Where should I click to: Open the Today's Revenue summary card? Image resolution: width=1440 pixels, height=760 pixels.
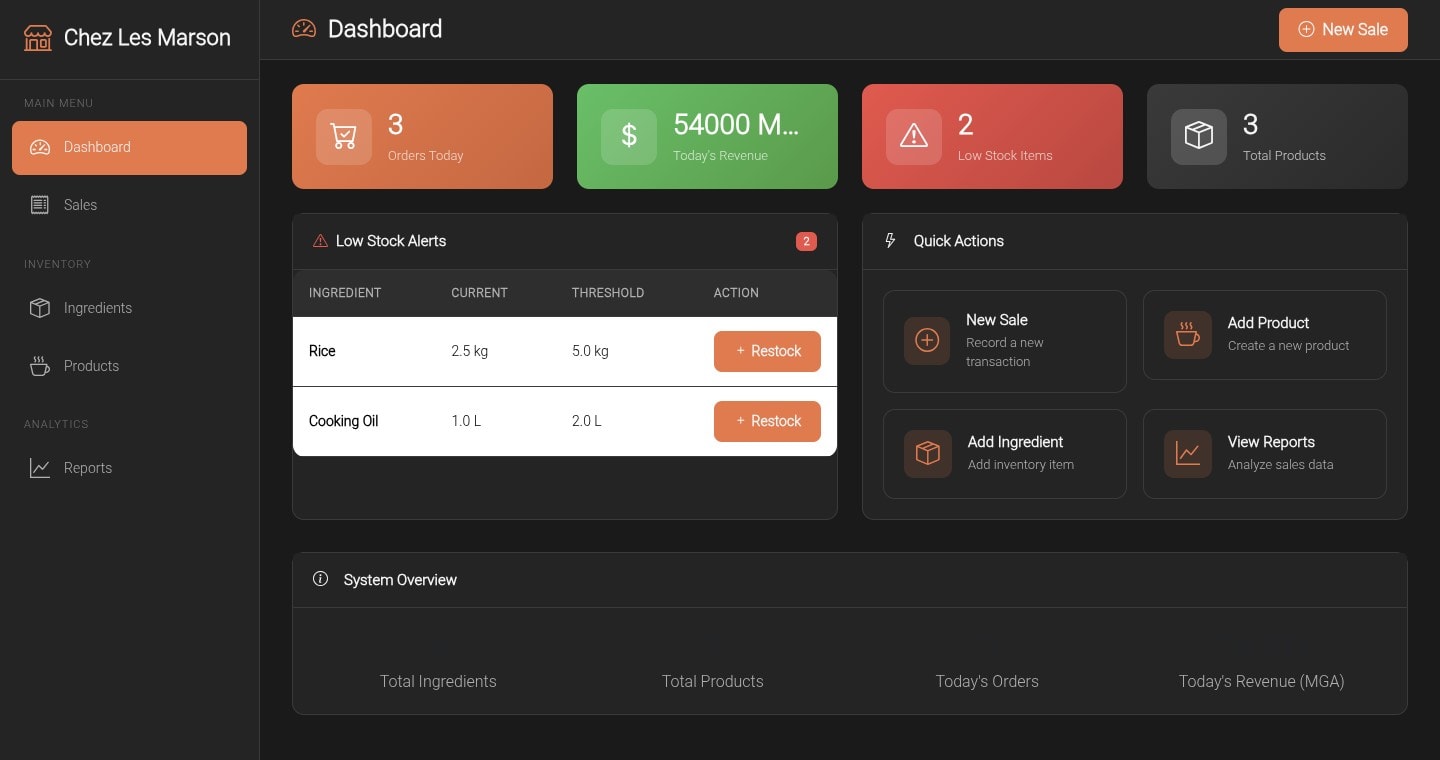(707, 137)
